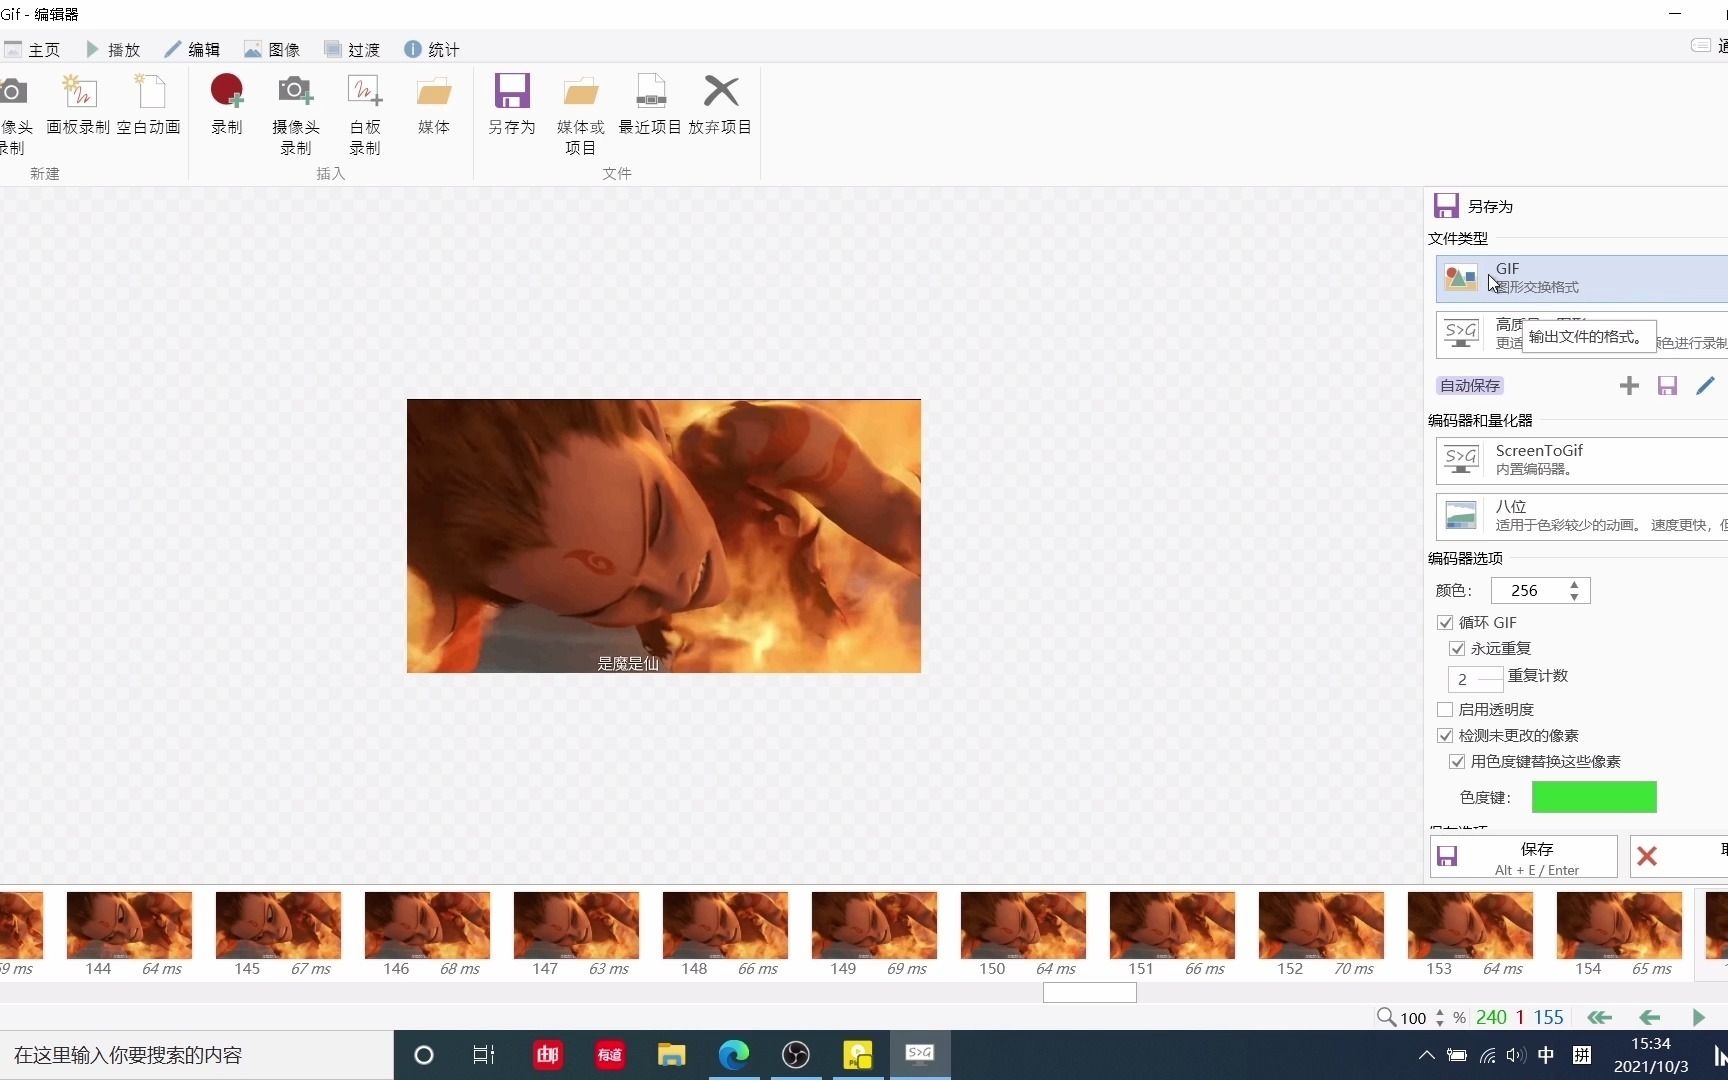Enable 启用透明度 checkbox
This screenshot has height=1080, width=1728.
click(x=1445, y=710)
